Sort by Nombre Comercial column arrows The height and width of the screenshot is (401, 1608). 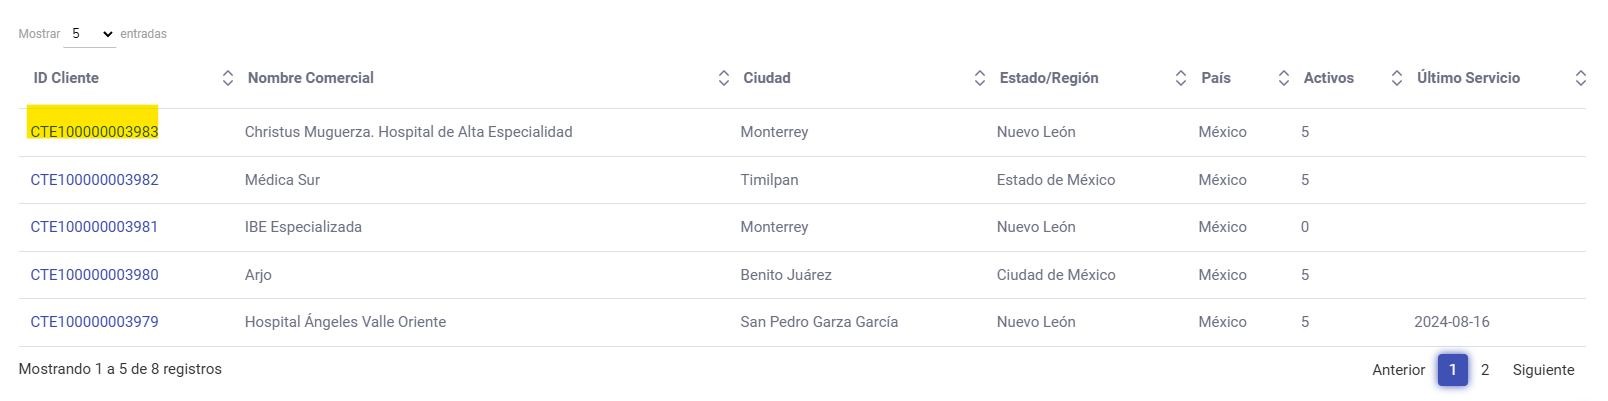[x=724, y=78]
